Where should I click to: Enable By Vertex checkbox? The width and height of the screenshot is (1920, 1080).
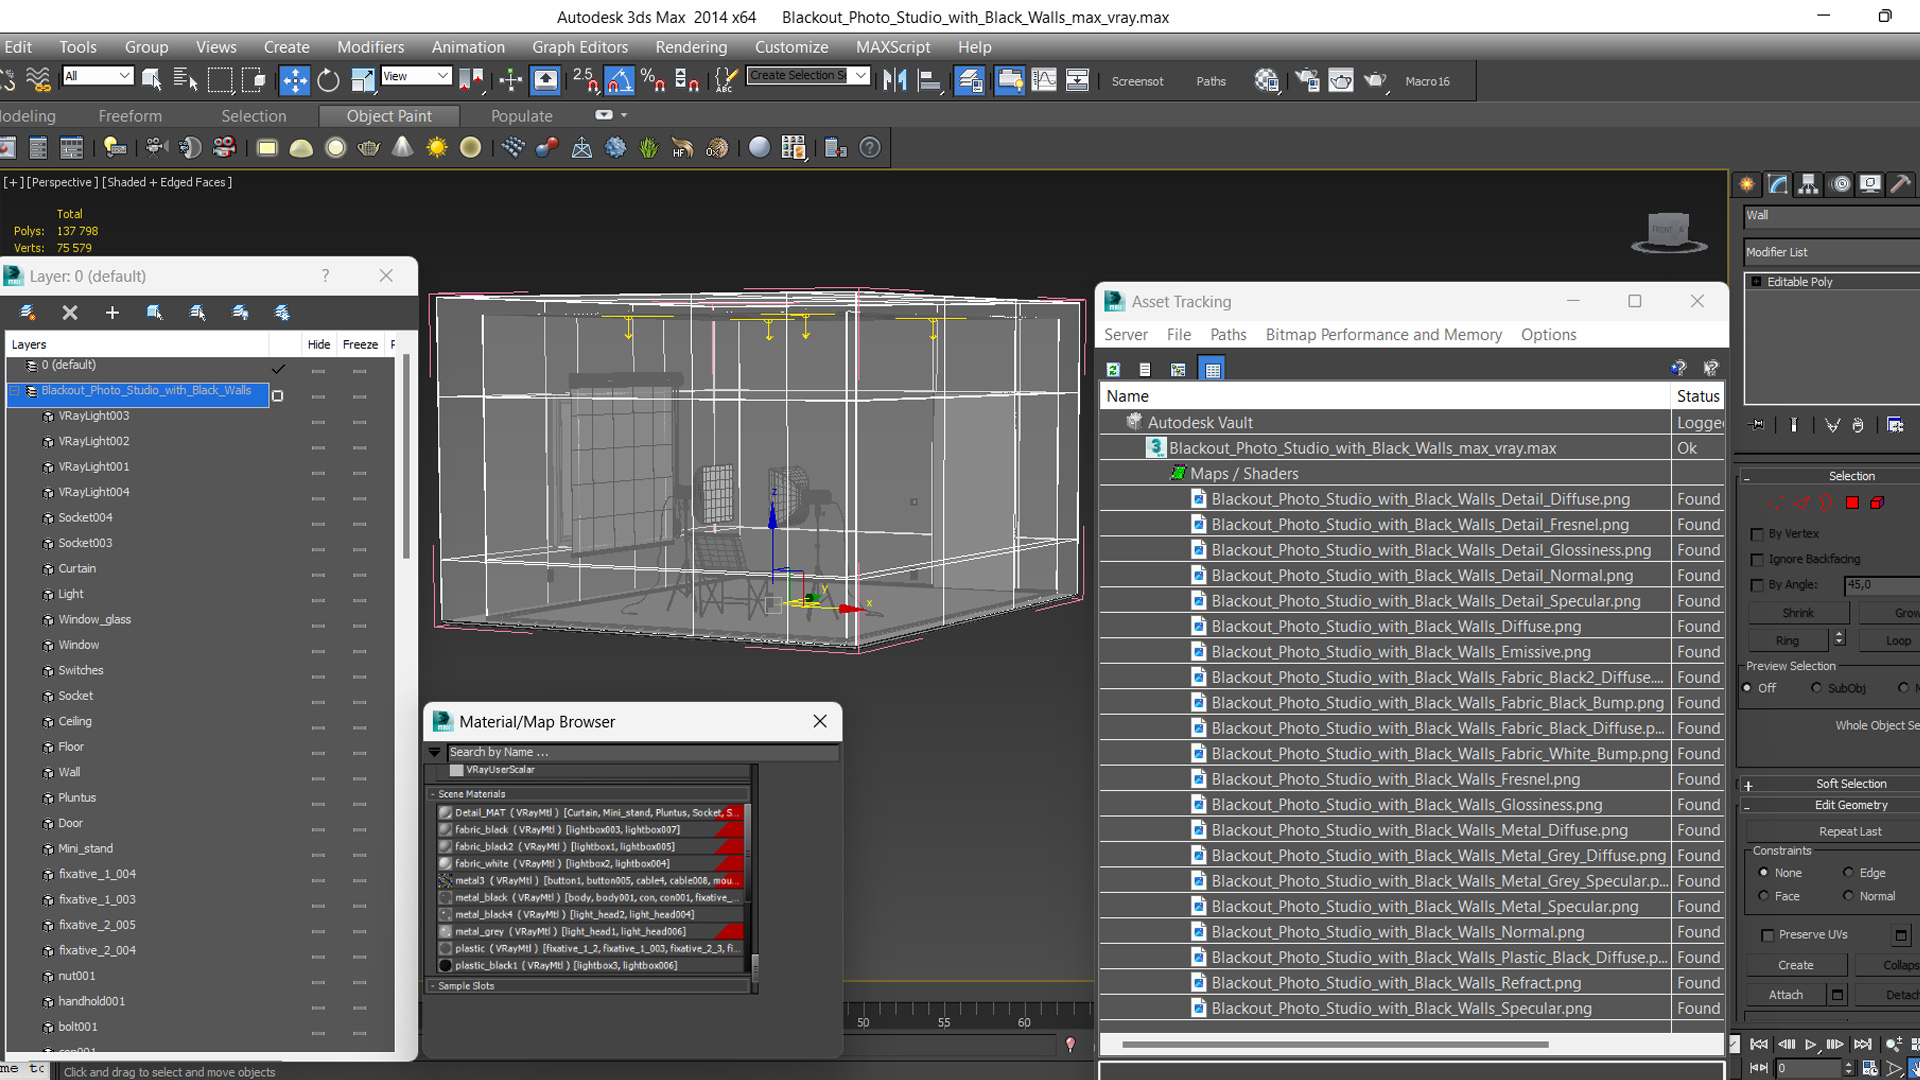pos(1757,534)
